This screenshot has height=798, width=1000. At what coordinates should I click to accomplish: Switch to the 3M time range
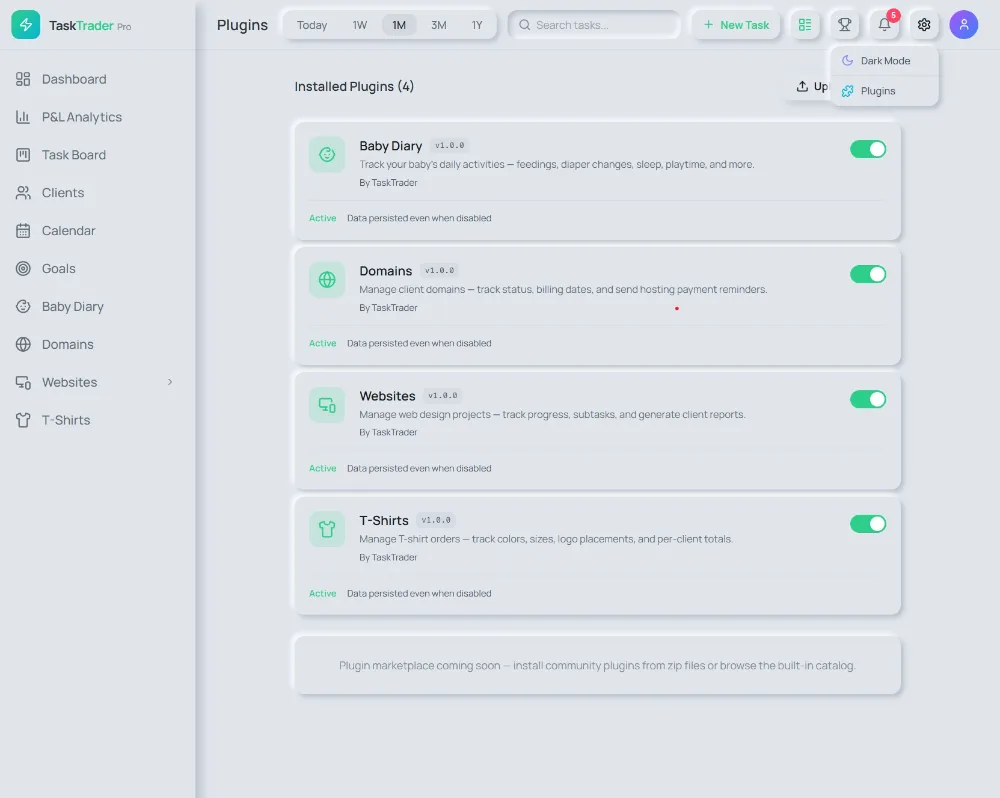tap(438, 25)
